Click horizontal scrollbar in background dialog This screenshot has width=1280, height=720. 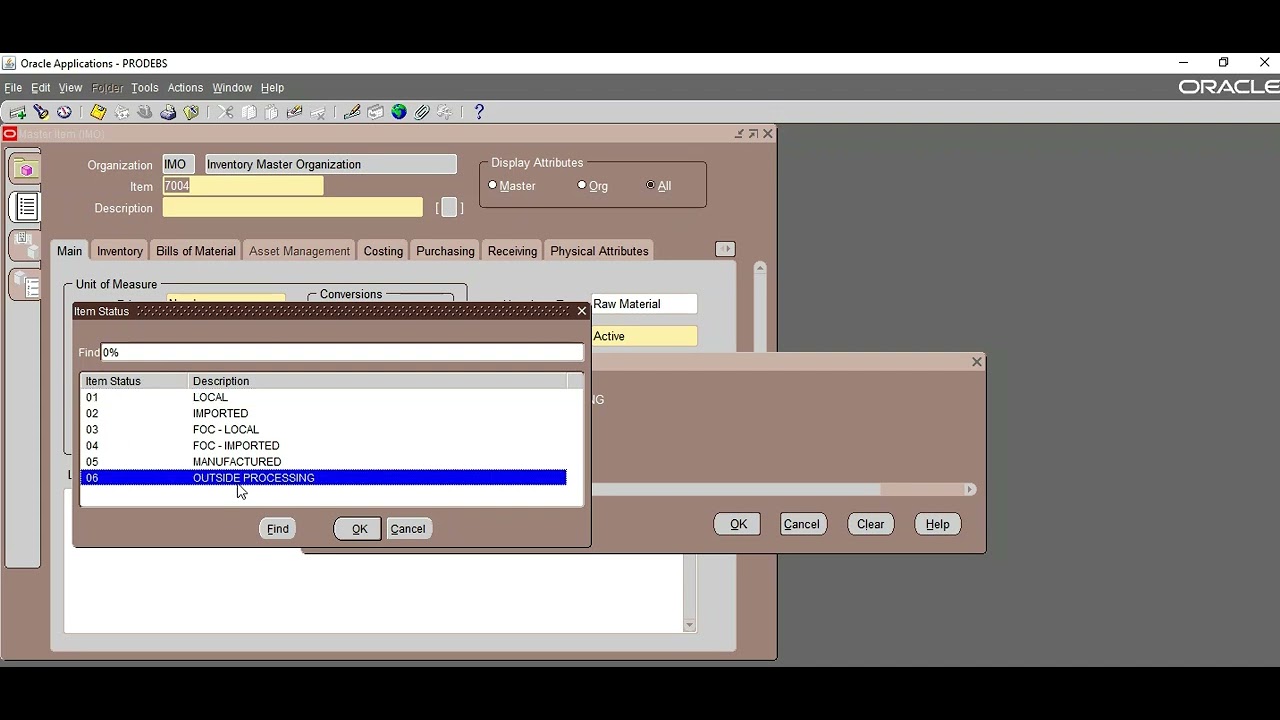point(783,489)
